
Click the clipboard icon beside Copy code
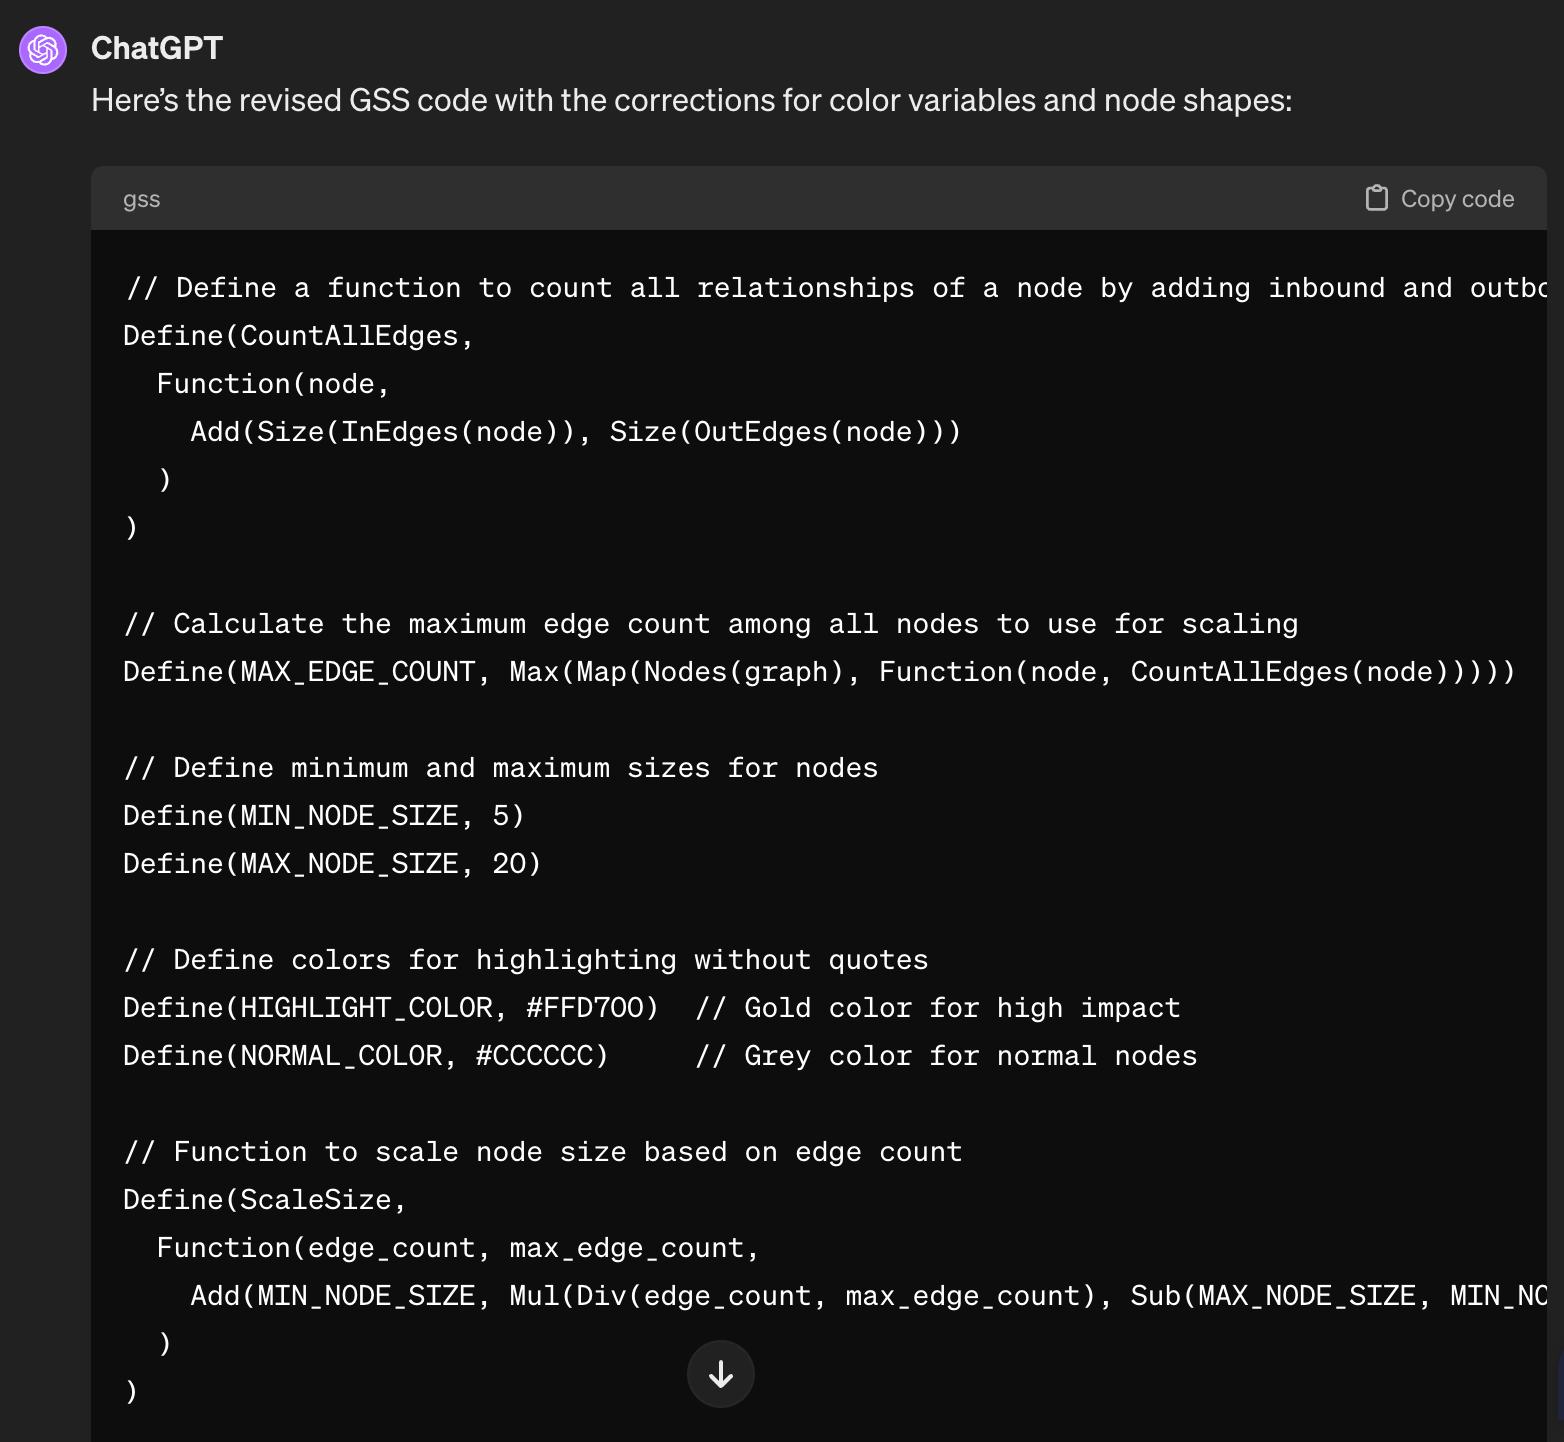click(1376, 198)
